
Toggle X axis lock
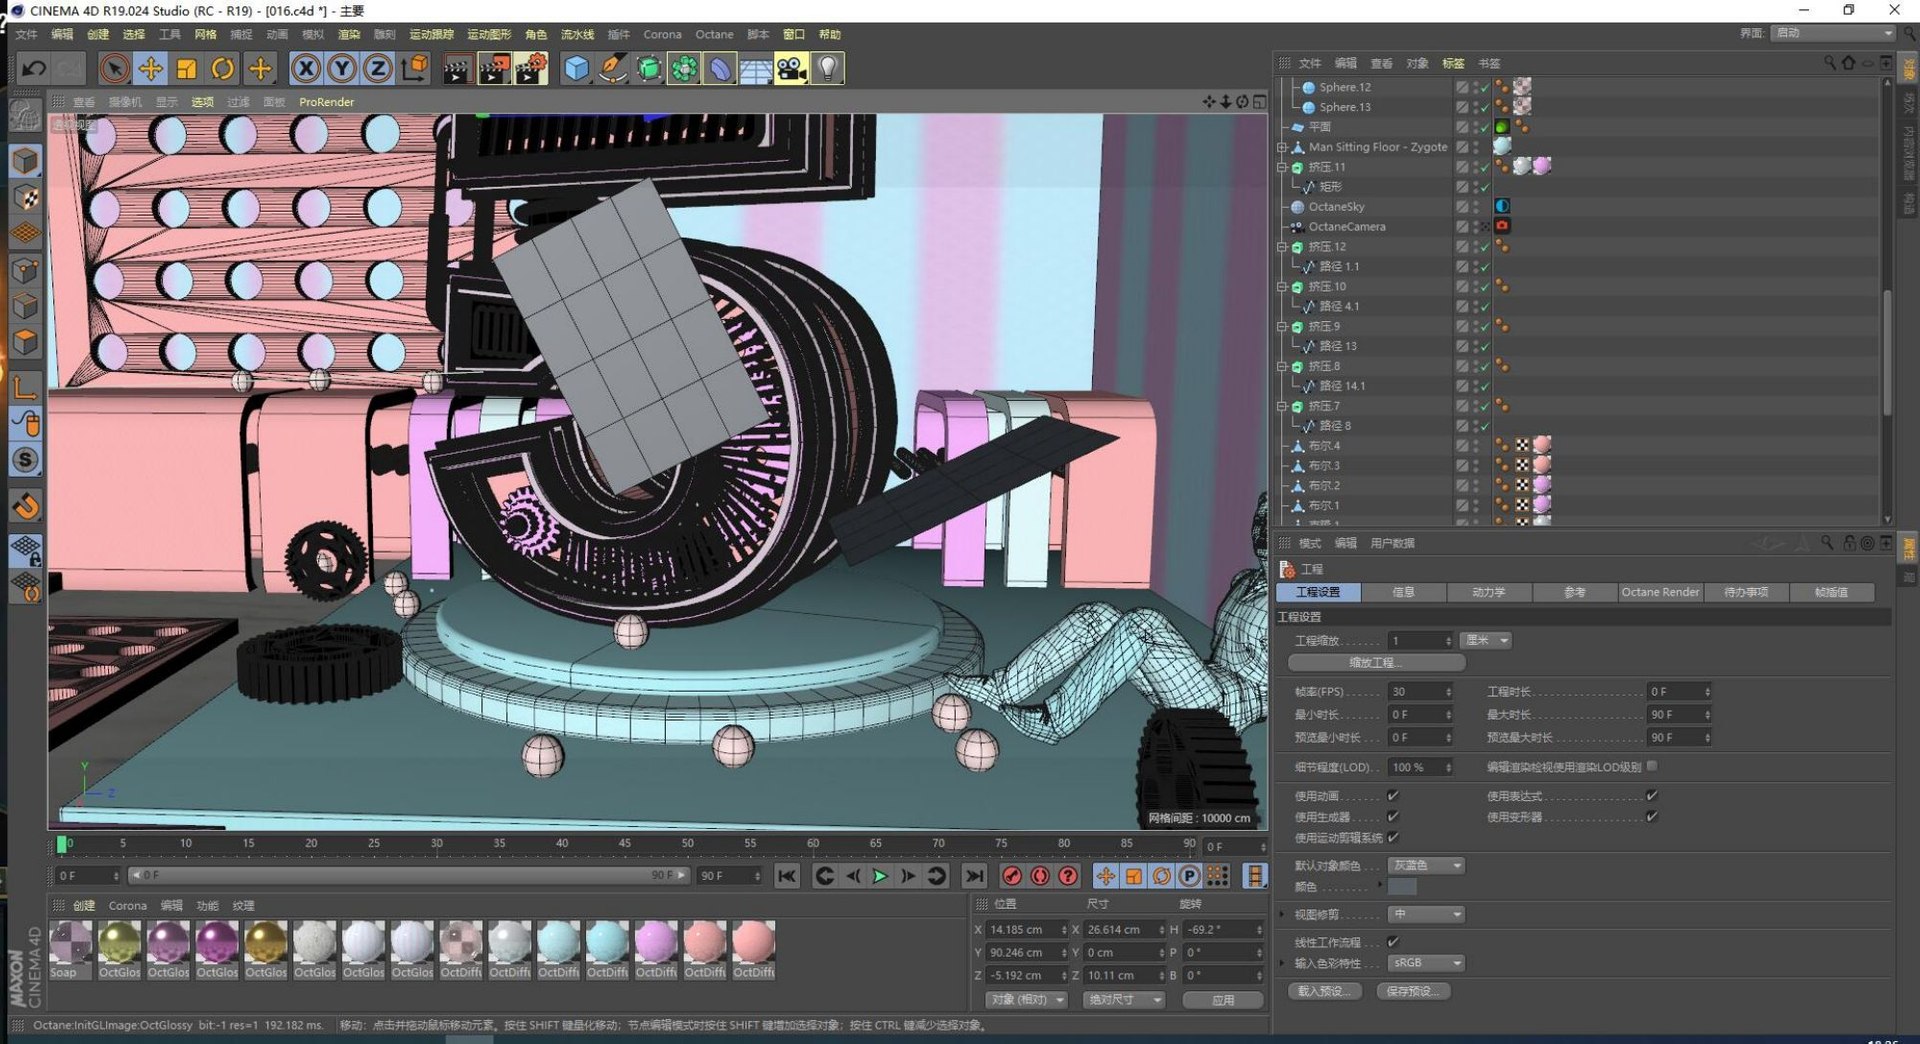306,68
